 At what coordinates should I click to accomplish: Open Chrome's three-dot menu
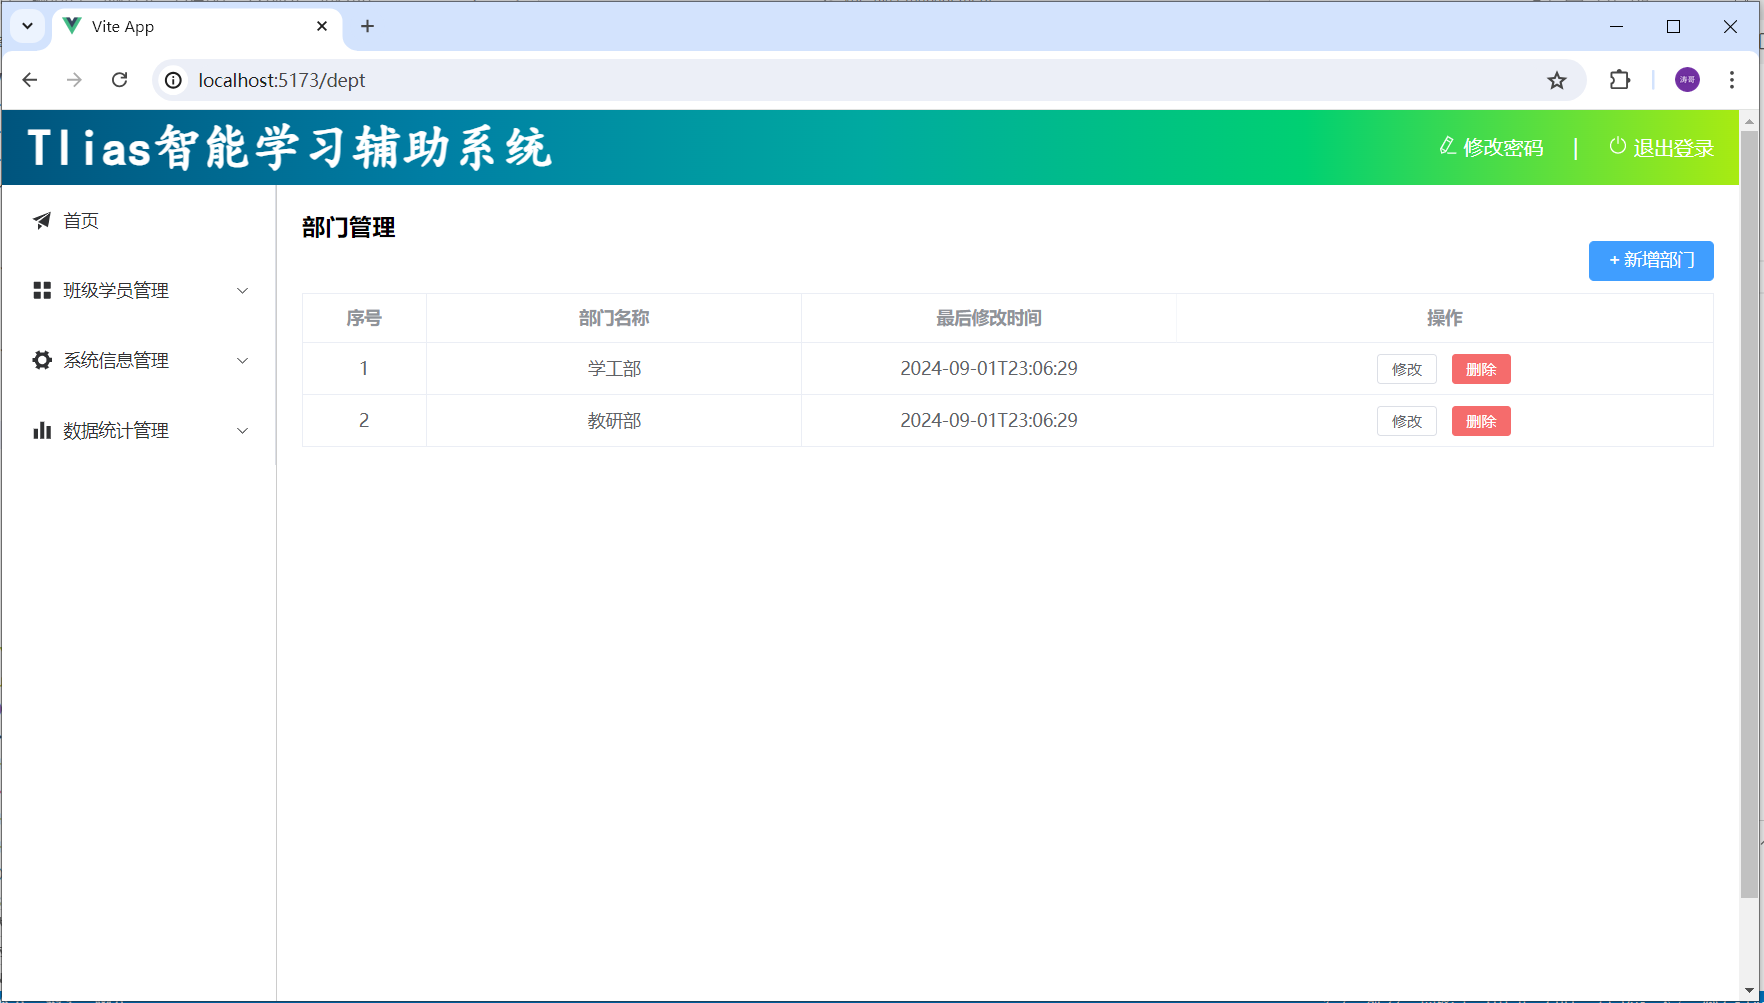[1732, 80]
